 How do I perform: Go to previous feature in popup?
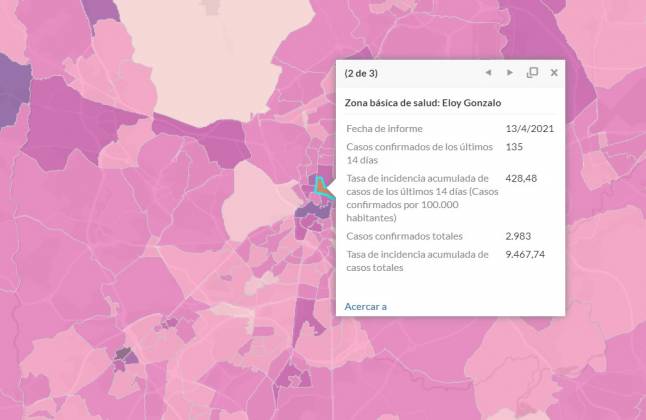click(x=488, y=73)
